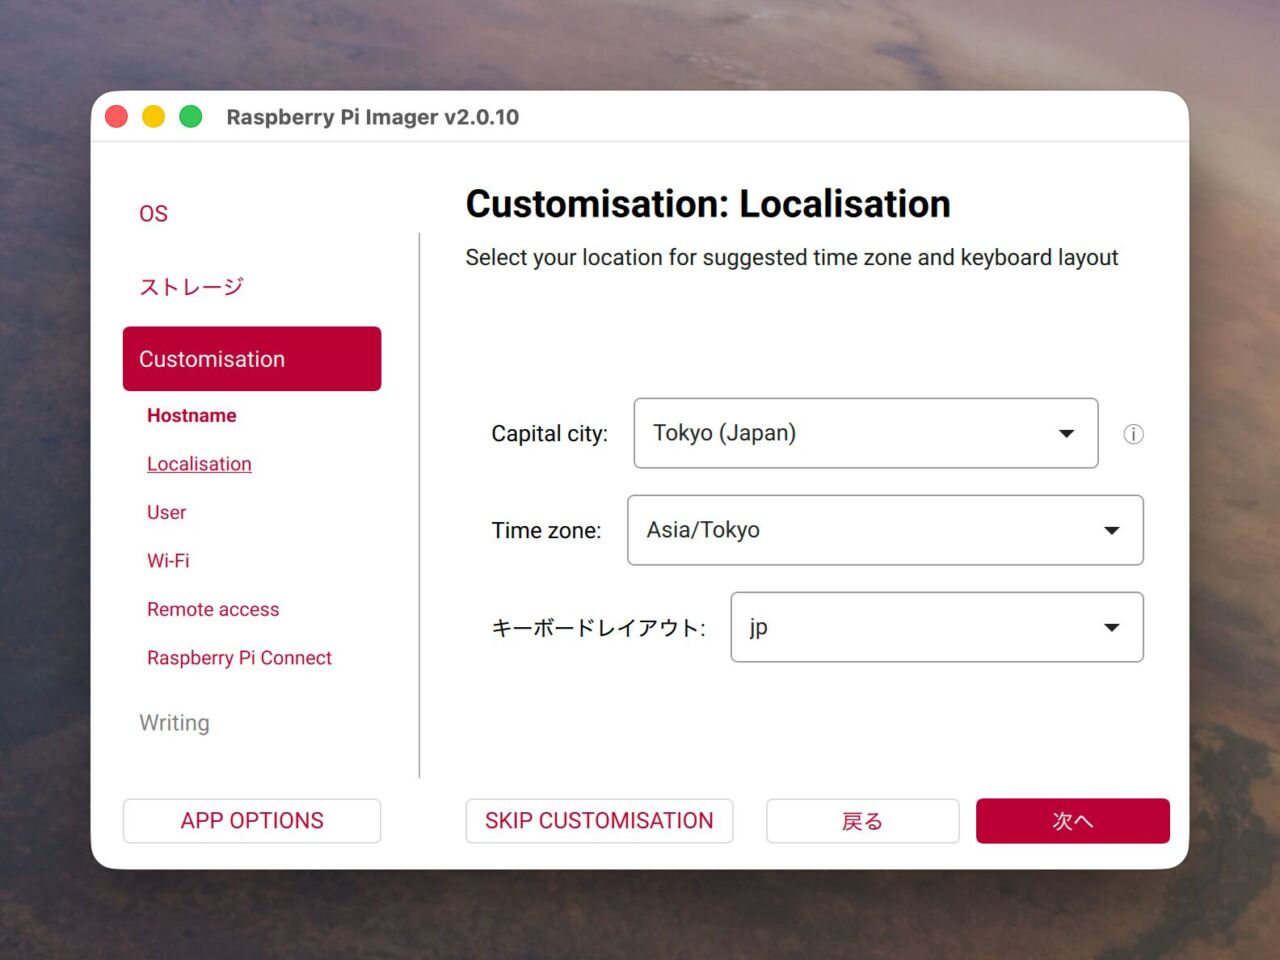This screenshot has height=960, width=1280.
Task: Click the Raspberry Pi Imager v2.0.10 title
Action: (x=373, y=117)
